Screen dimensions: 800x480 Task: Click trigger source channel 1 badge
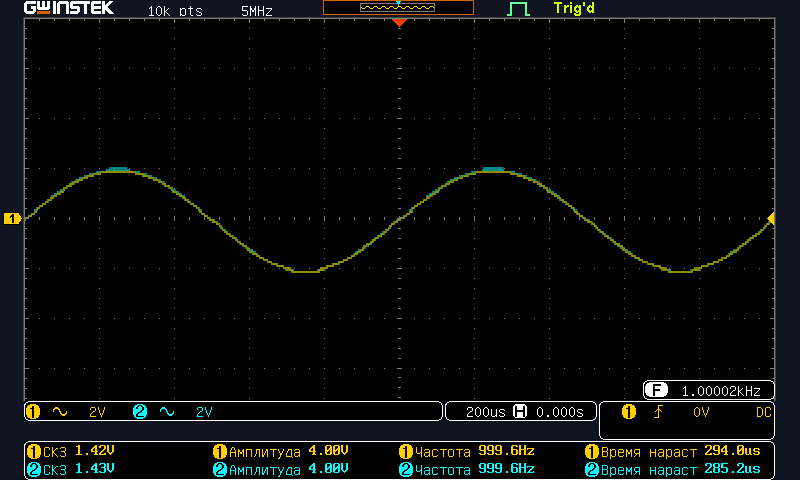pos(629,412)
